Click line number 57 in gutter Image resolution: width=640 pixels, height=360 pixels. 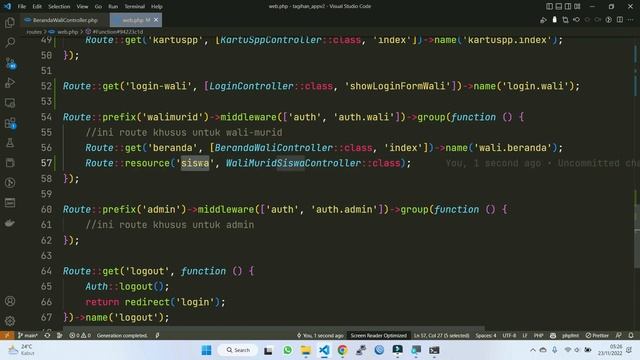(x=47, y=163)
